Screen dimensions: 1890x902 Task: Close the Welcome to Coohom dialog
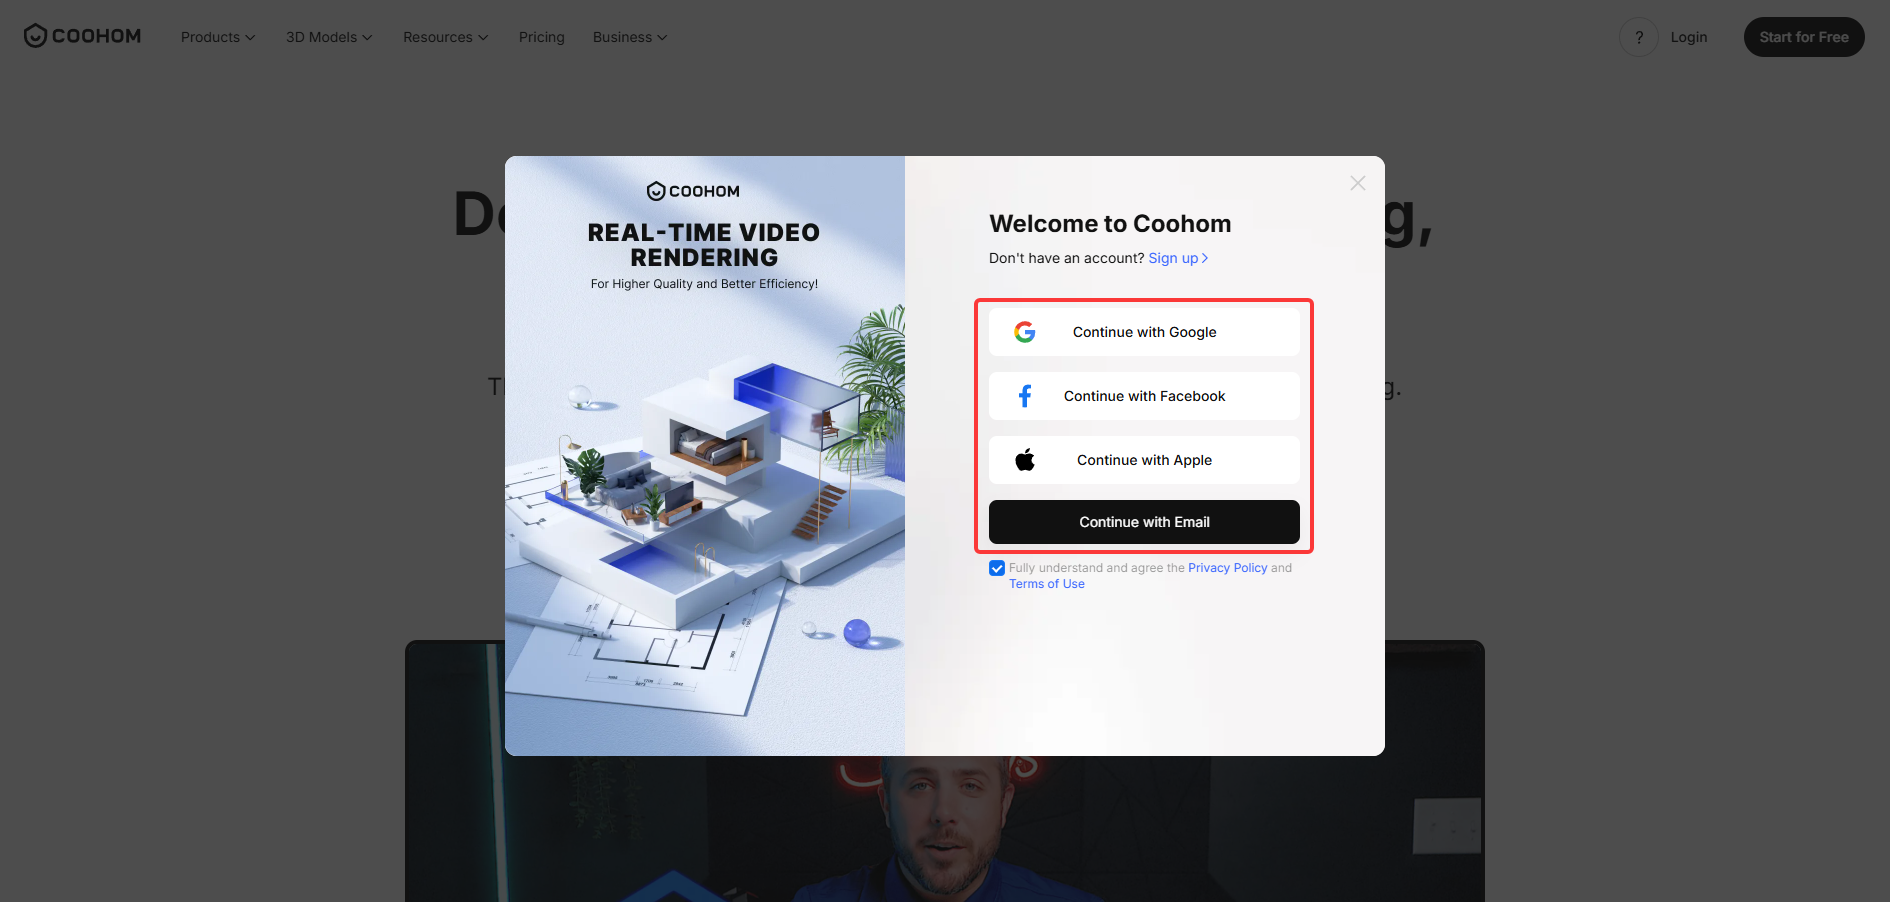click(x=1357, y=183)
